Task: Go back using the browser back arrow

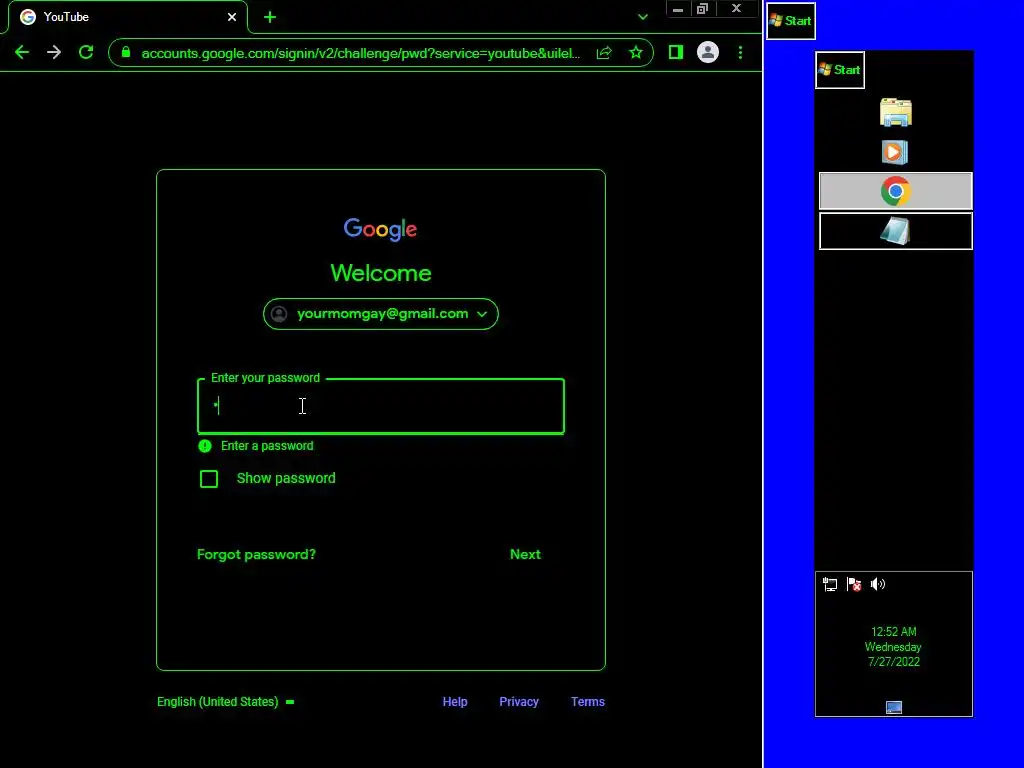Action: (22, 52)
